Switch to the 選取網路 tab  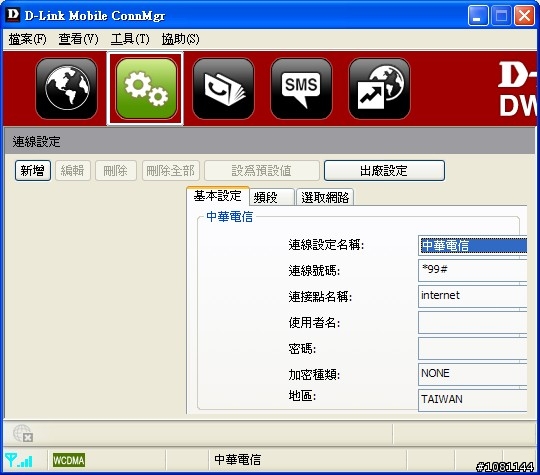click(x=325, y=197)
